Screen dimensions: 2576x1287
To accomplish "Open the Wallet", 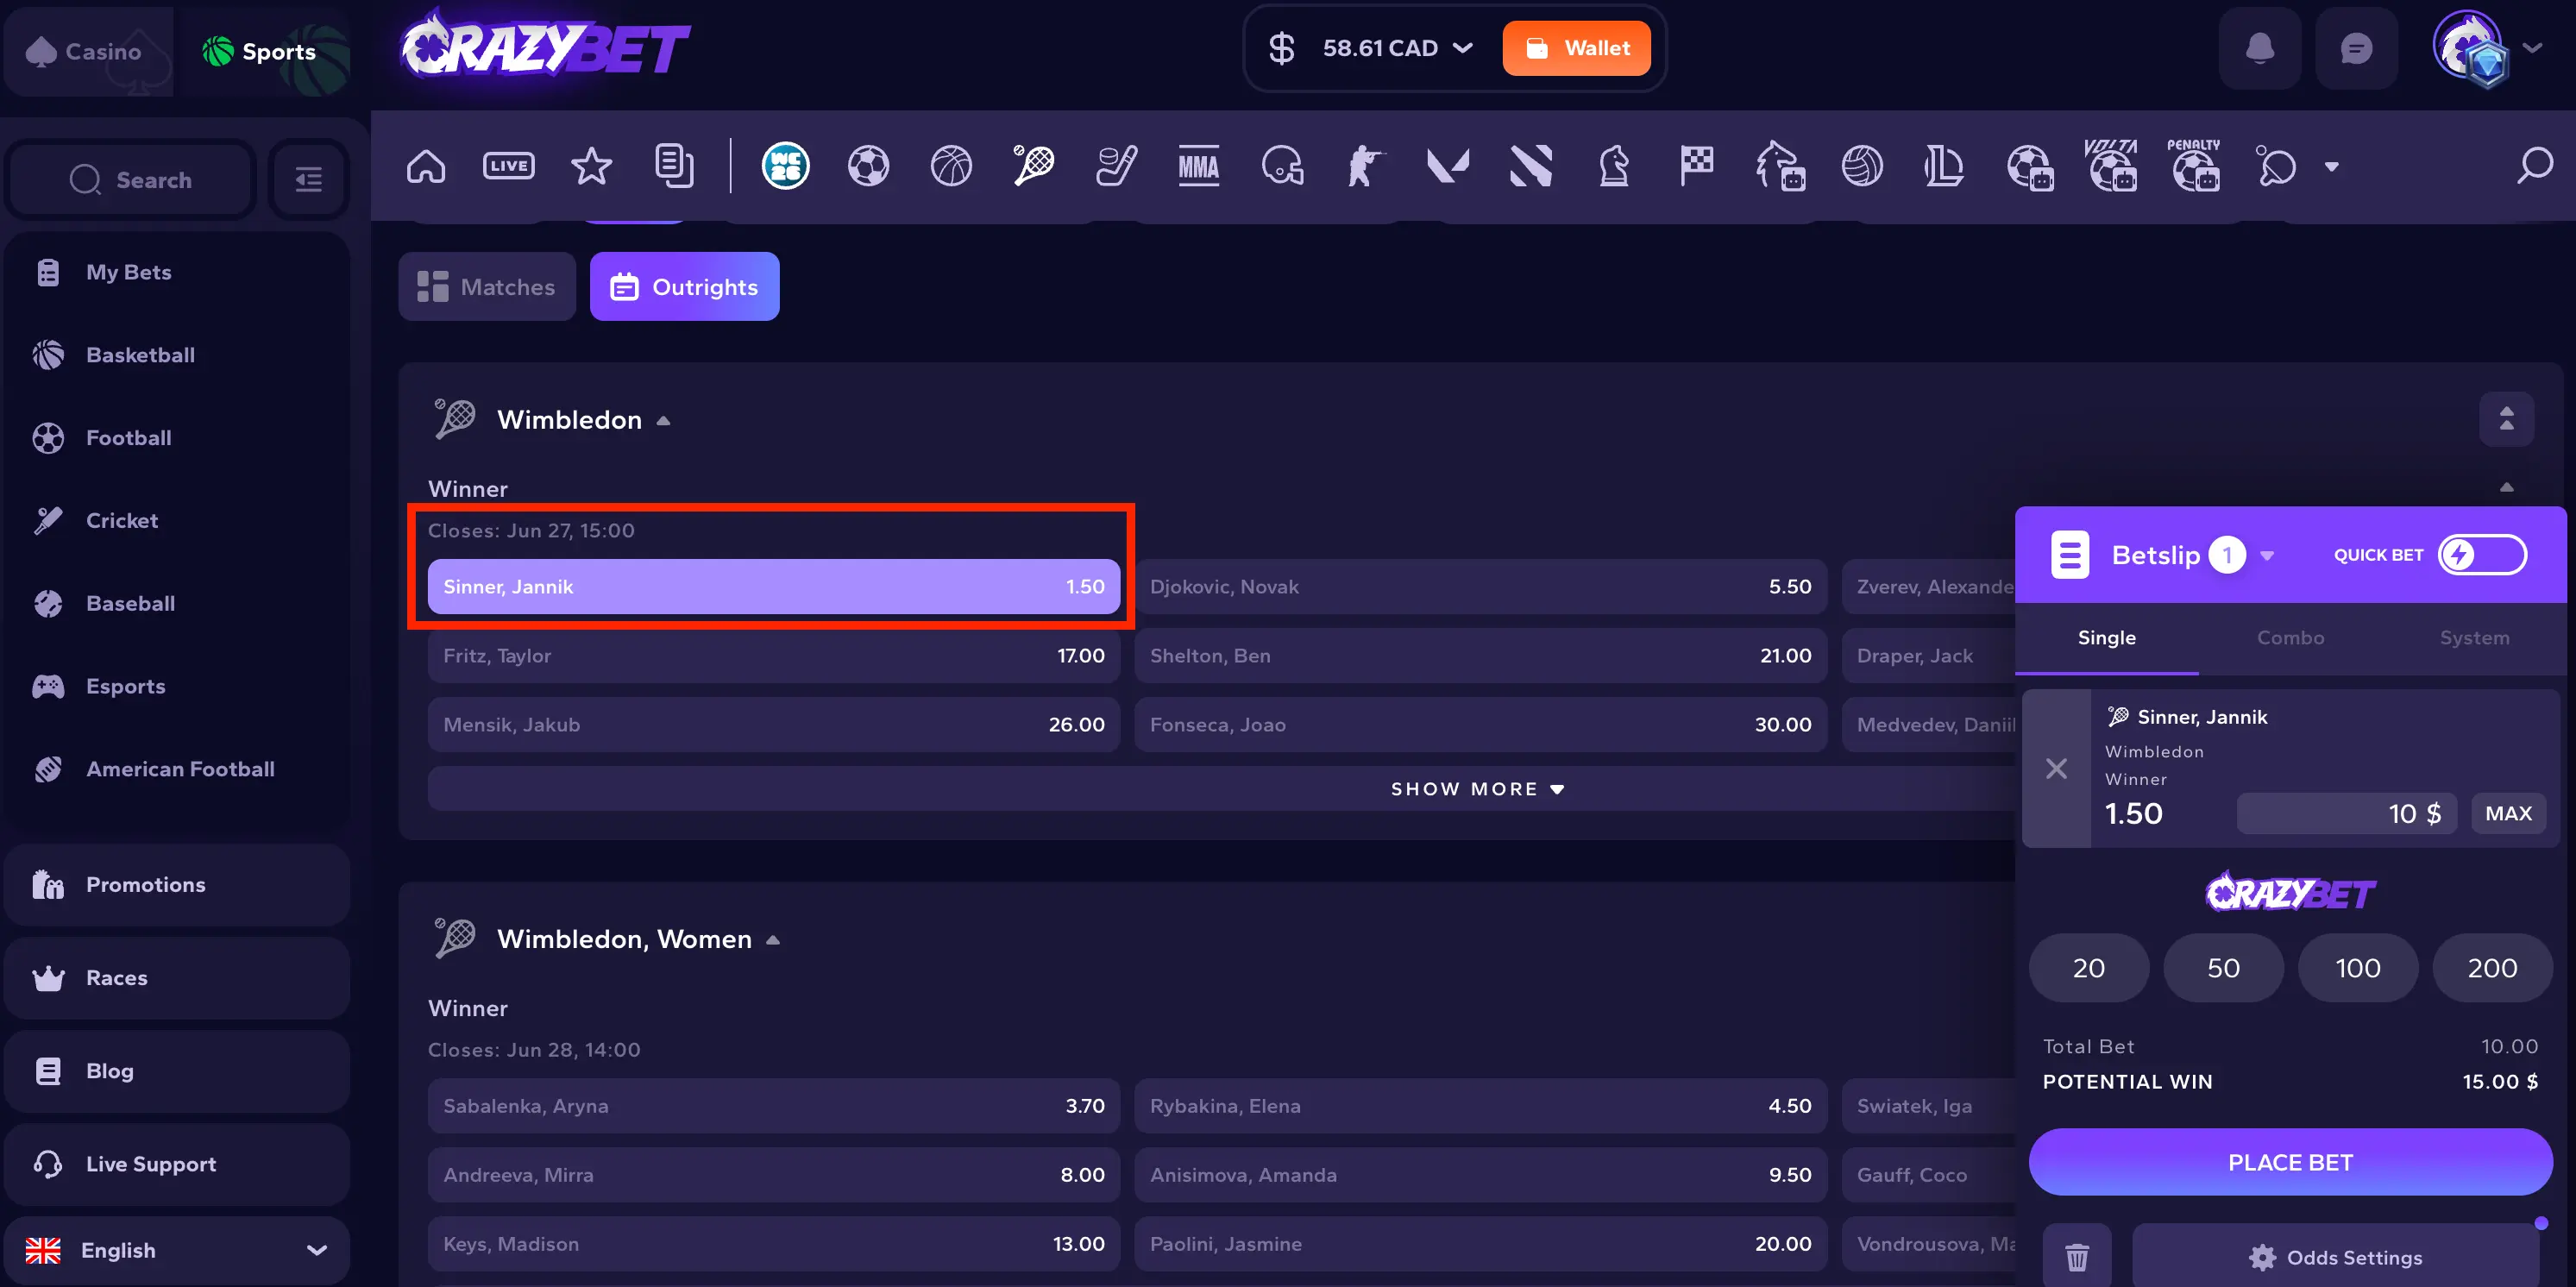I will click(1576, 48).
